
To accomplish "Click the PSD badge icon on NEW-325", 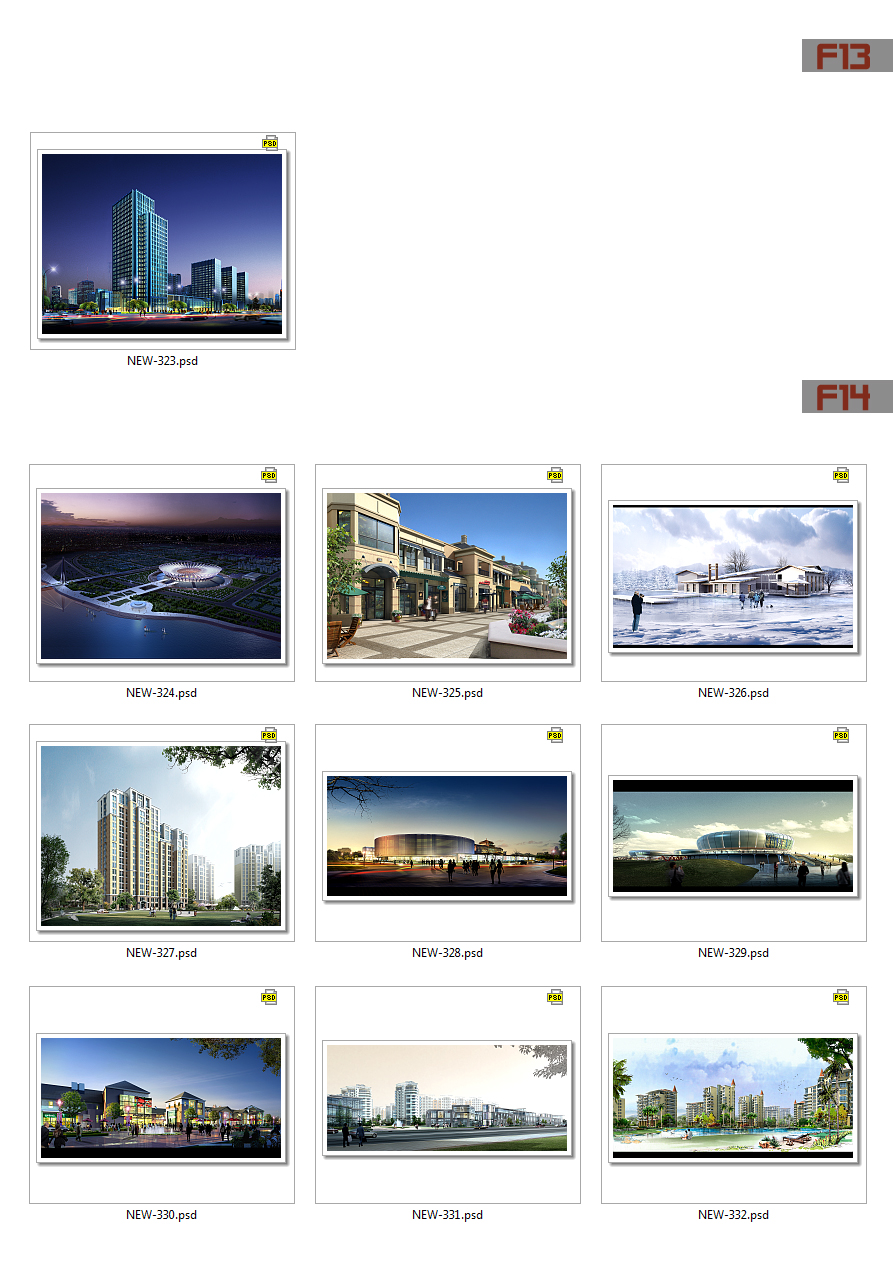I will [x=555, y=475].
